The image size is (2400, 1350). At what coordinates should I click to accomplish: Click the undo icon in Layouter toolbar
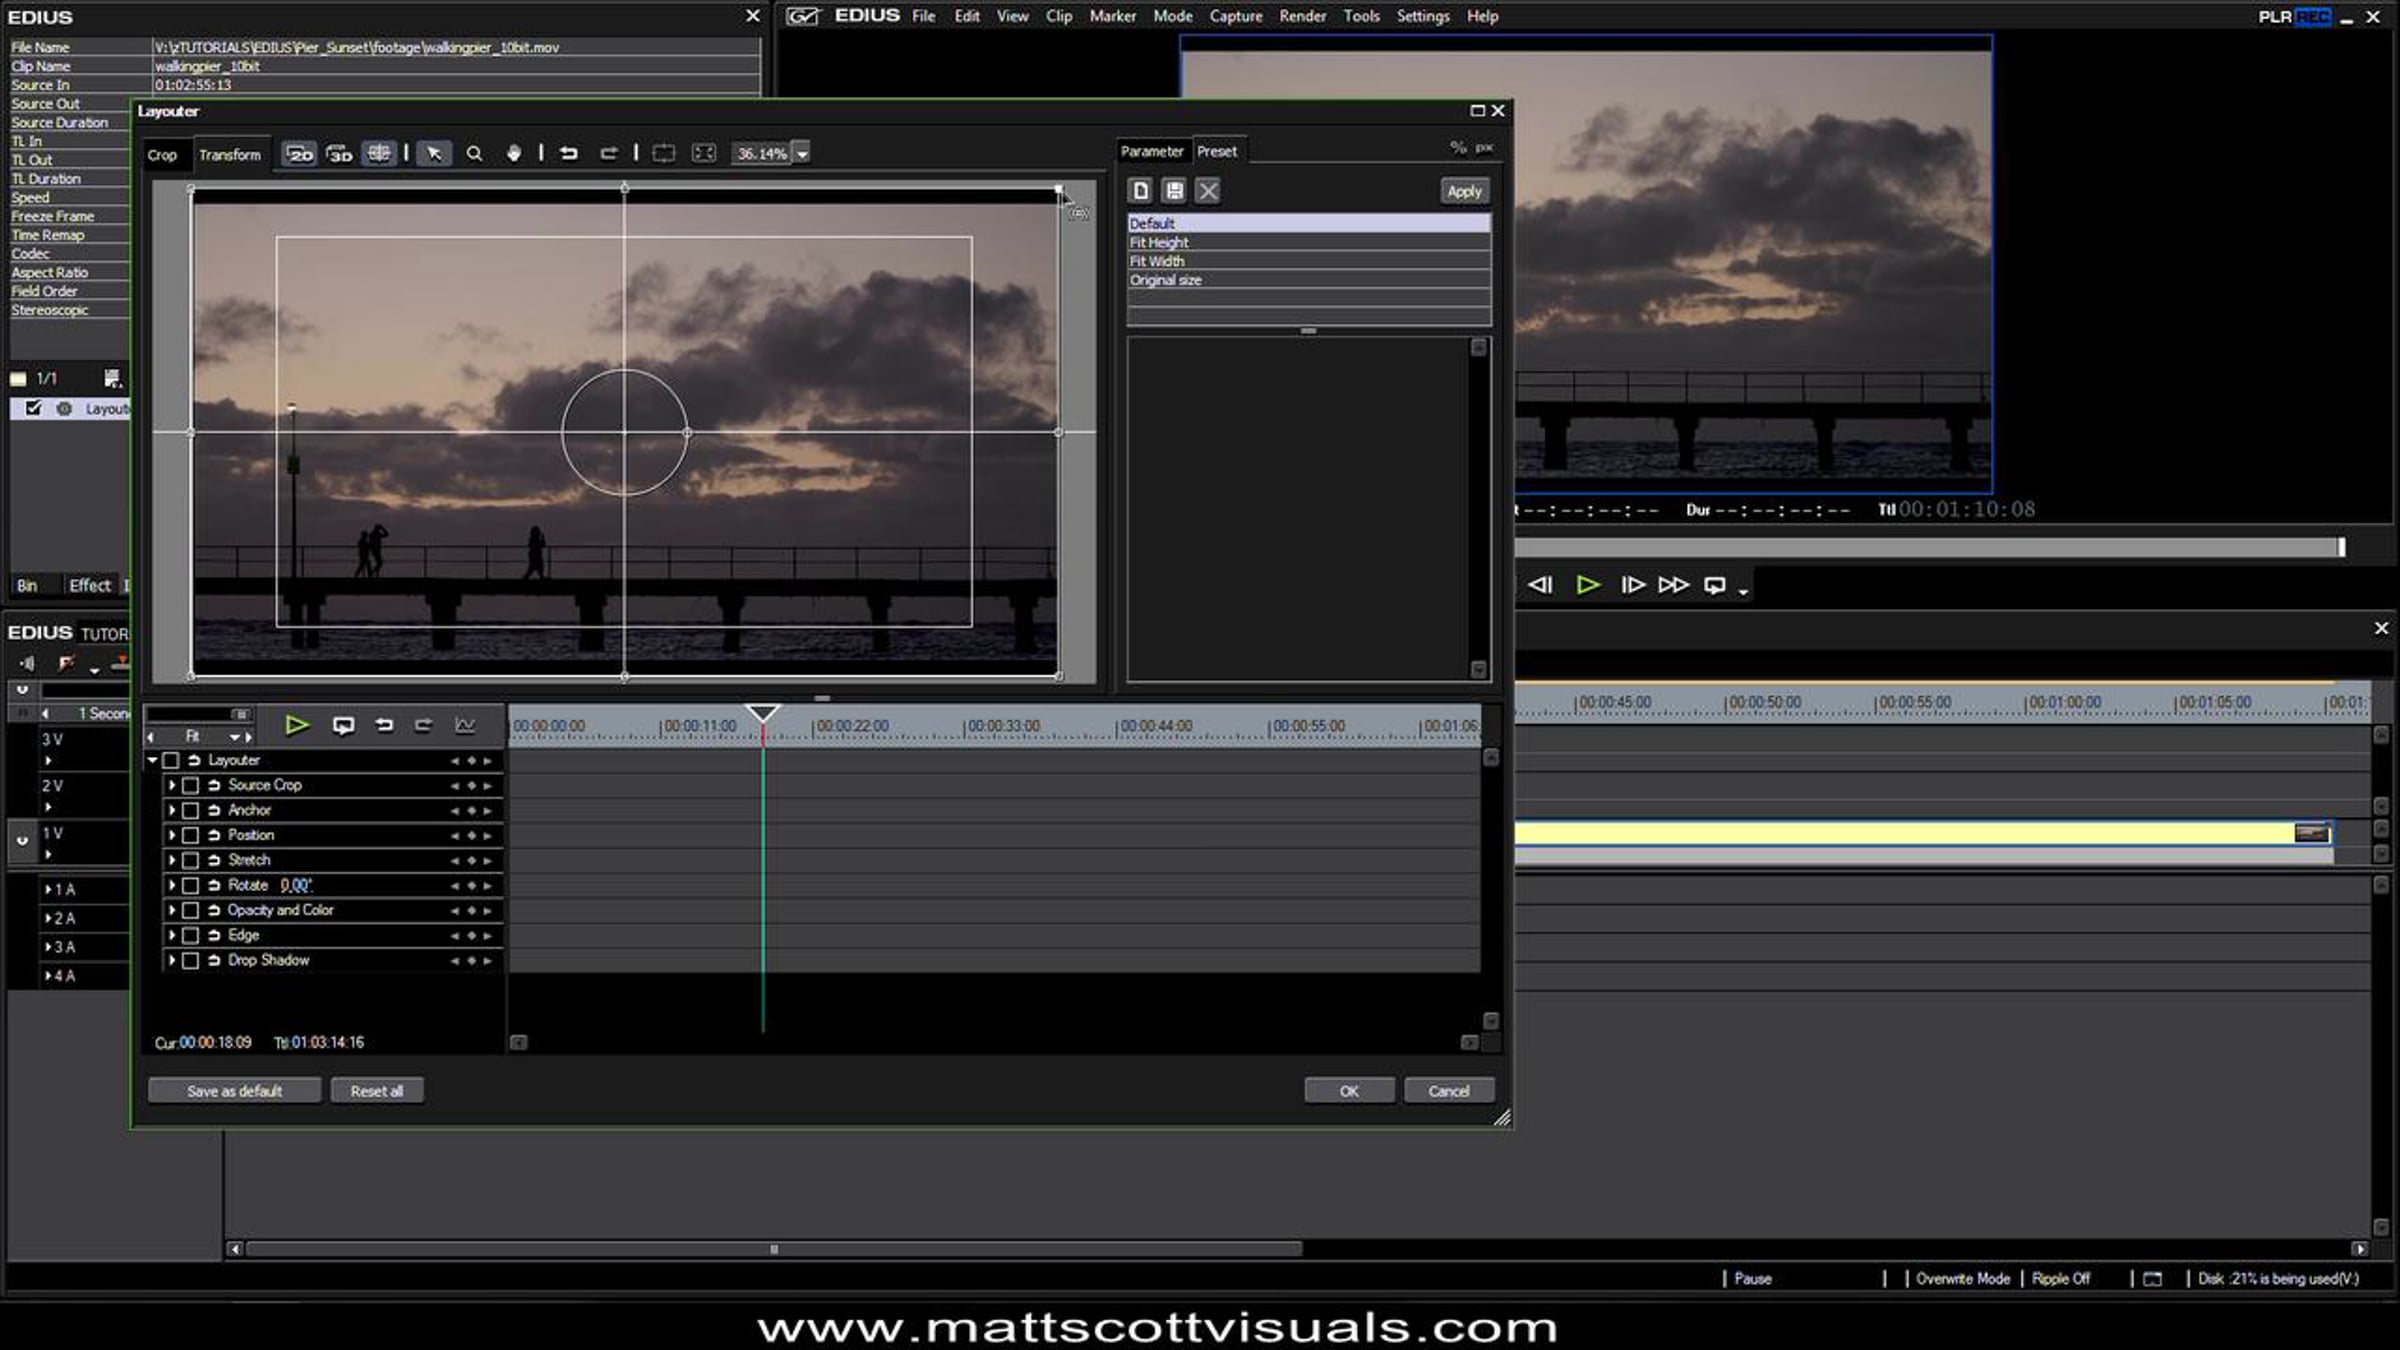click(569, 154)
